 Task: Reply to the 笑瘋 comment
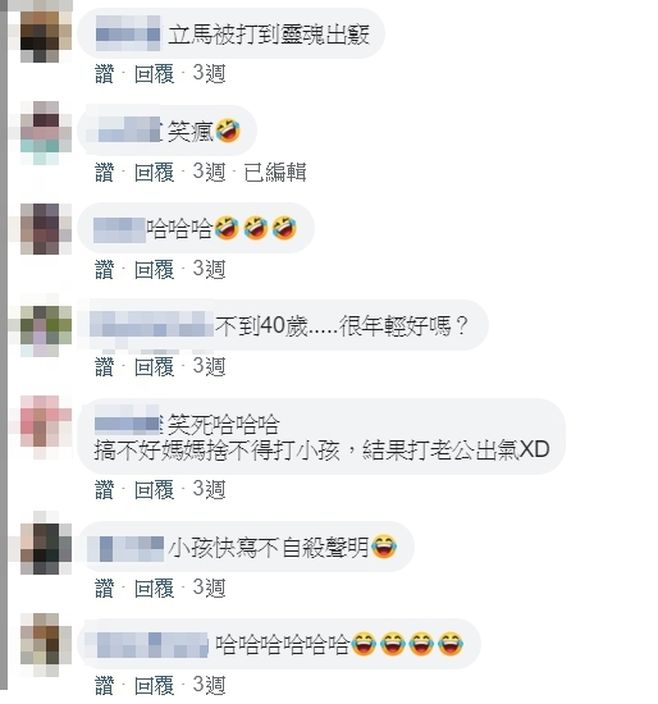[x=154, y=172]
